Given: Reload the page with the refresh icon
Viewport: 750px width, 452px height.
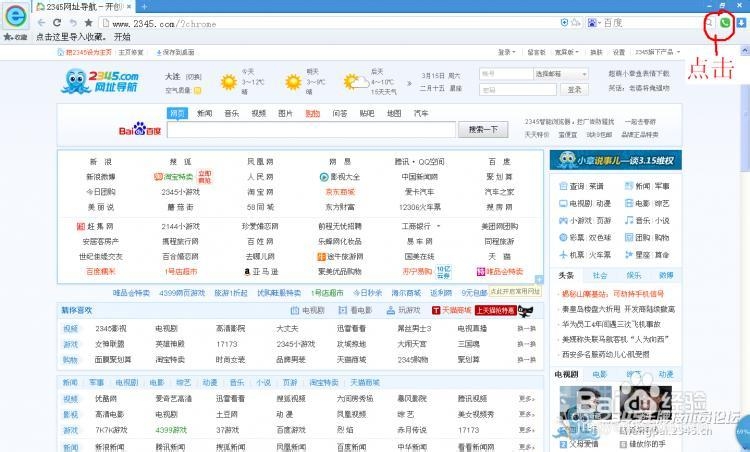Looking at the screenshot, I should [57, 22].
